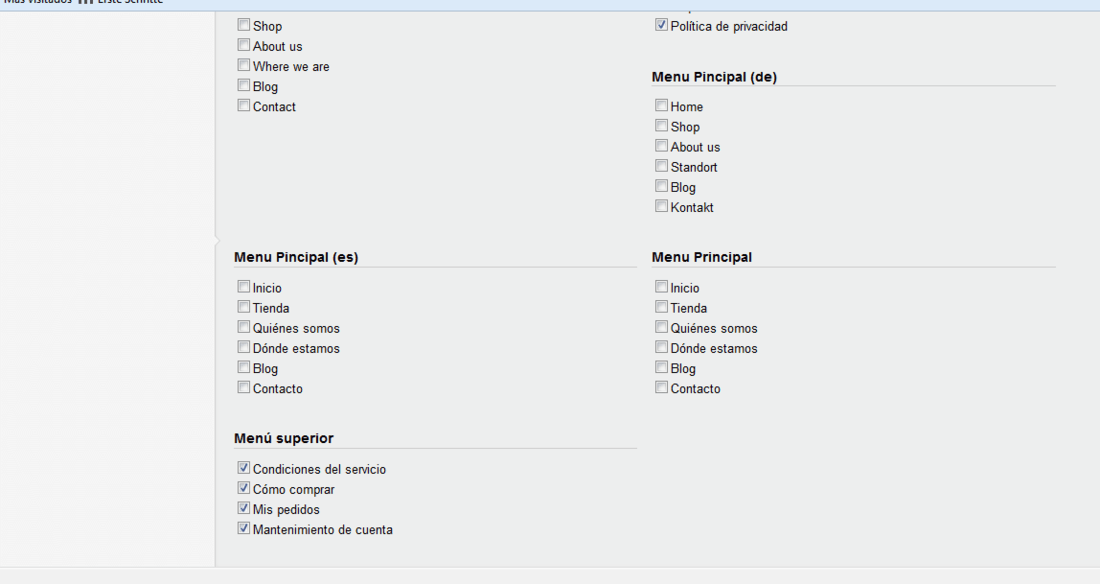Tick the Kontakt checkbox
The height and width of the screenshot is (584, 1100).
(662, 206)
